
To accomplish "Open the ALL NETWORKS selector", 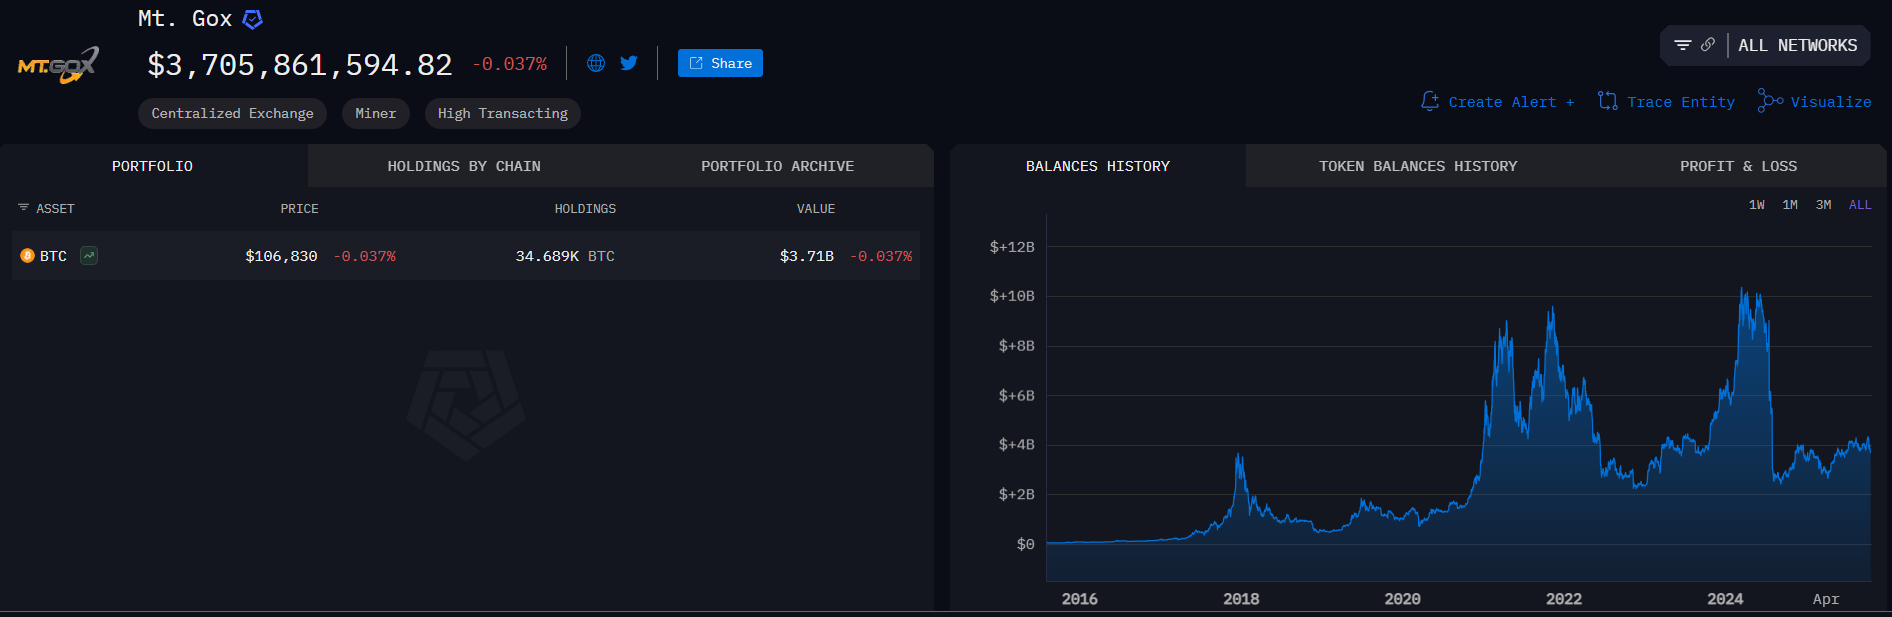I will [x=1797, y=46].
